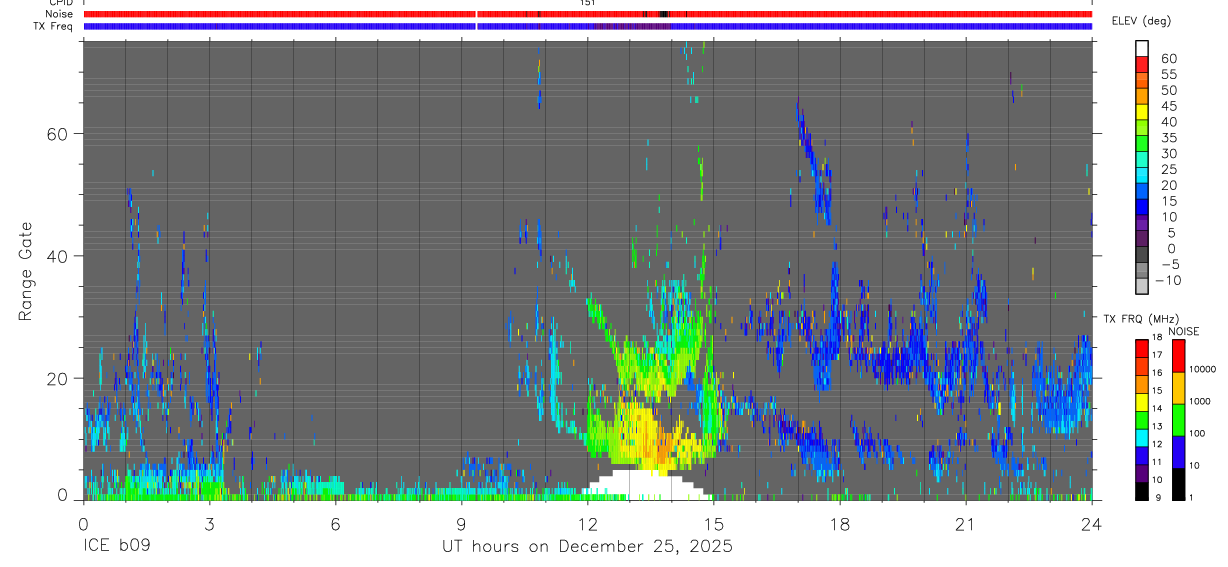Image resolution: width=1228 pixels, height=567 pixels.
Task: Click x-axis tick label '24'
Action: tap(1091, 524)
